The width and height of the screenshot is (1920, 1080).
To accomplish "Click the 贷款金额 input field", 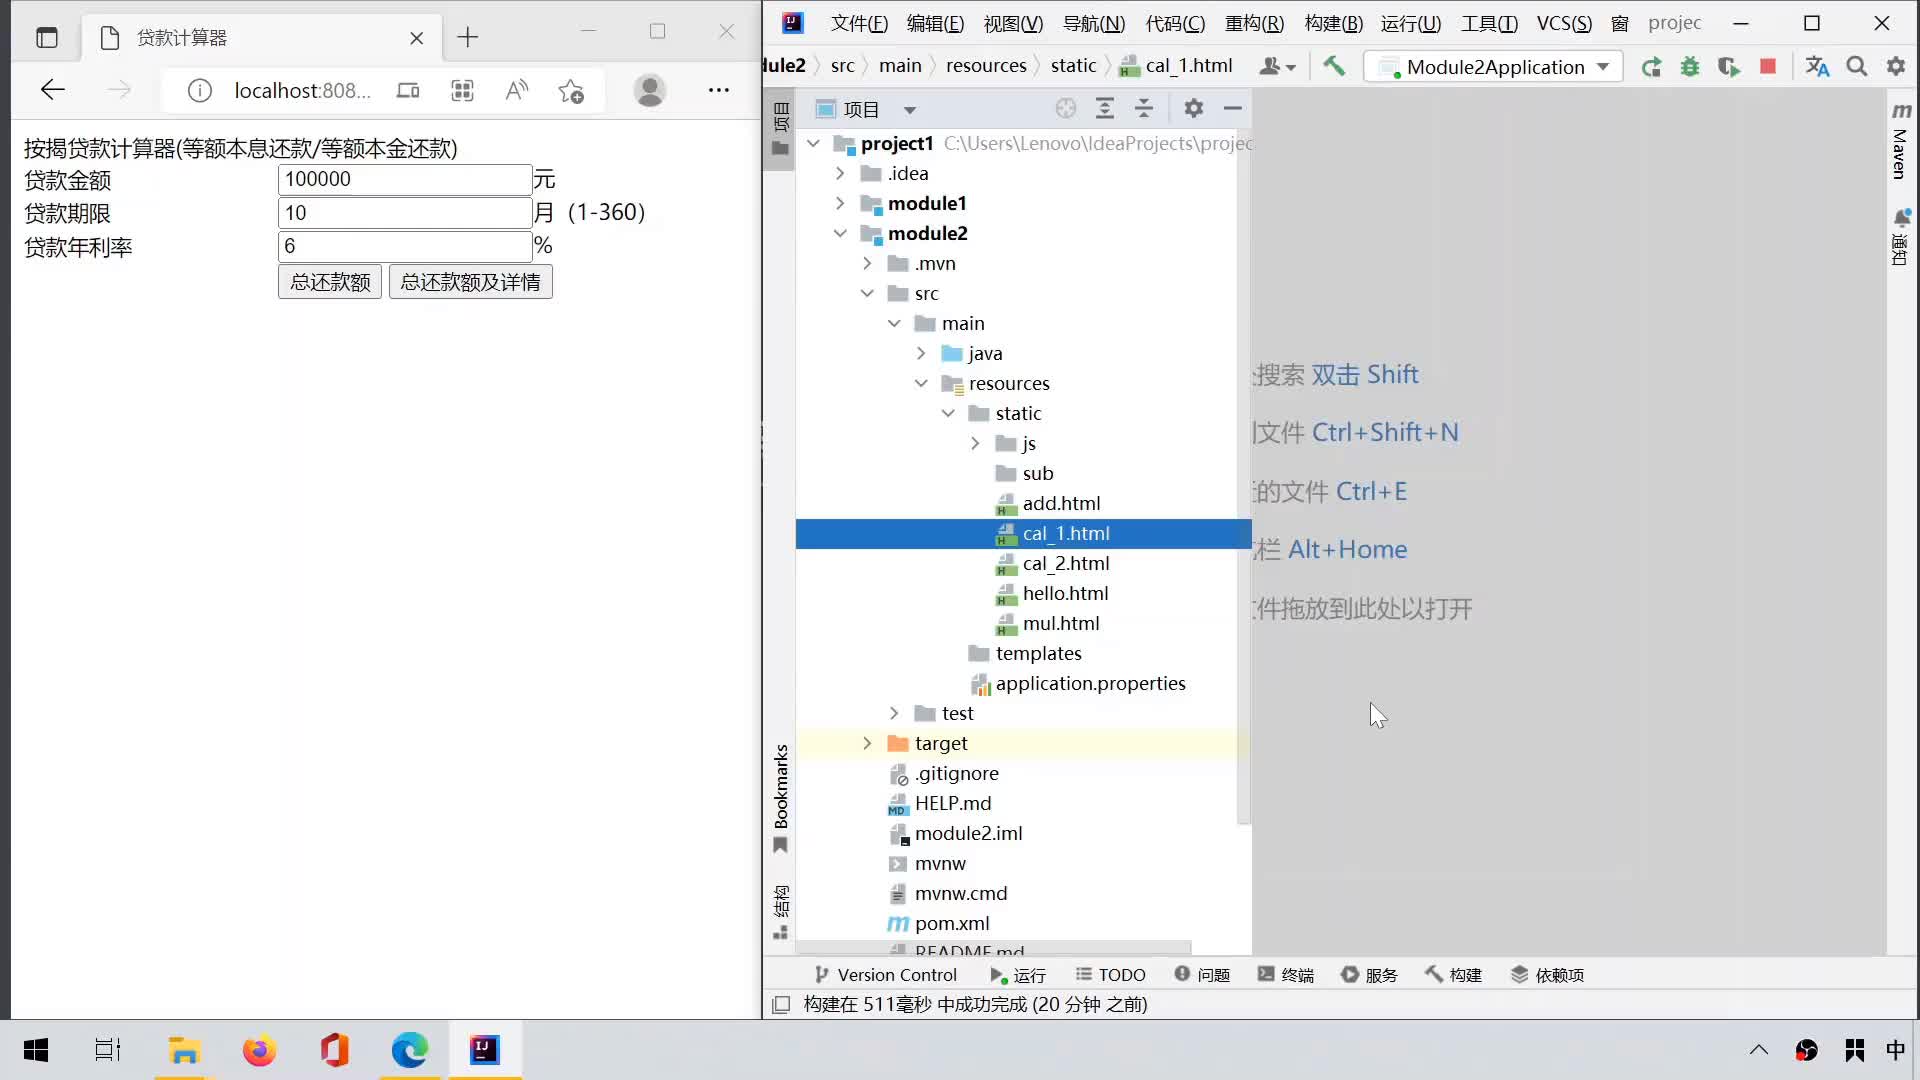I will click(x=404, y=180).
